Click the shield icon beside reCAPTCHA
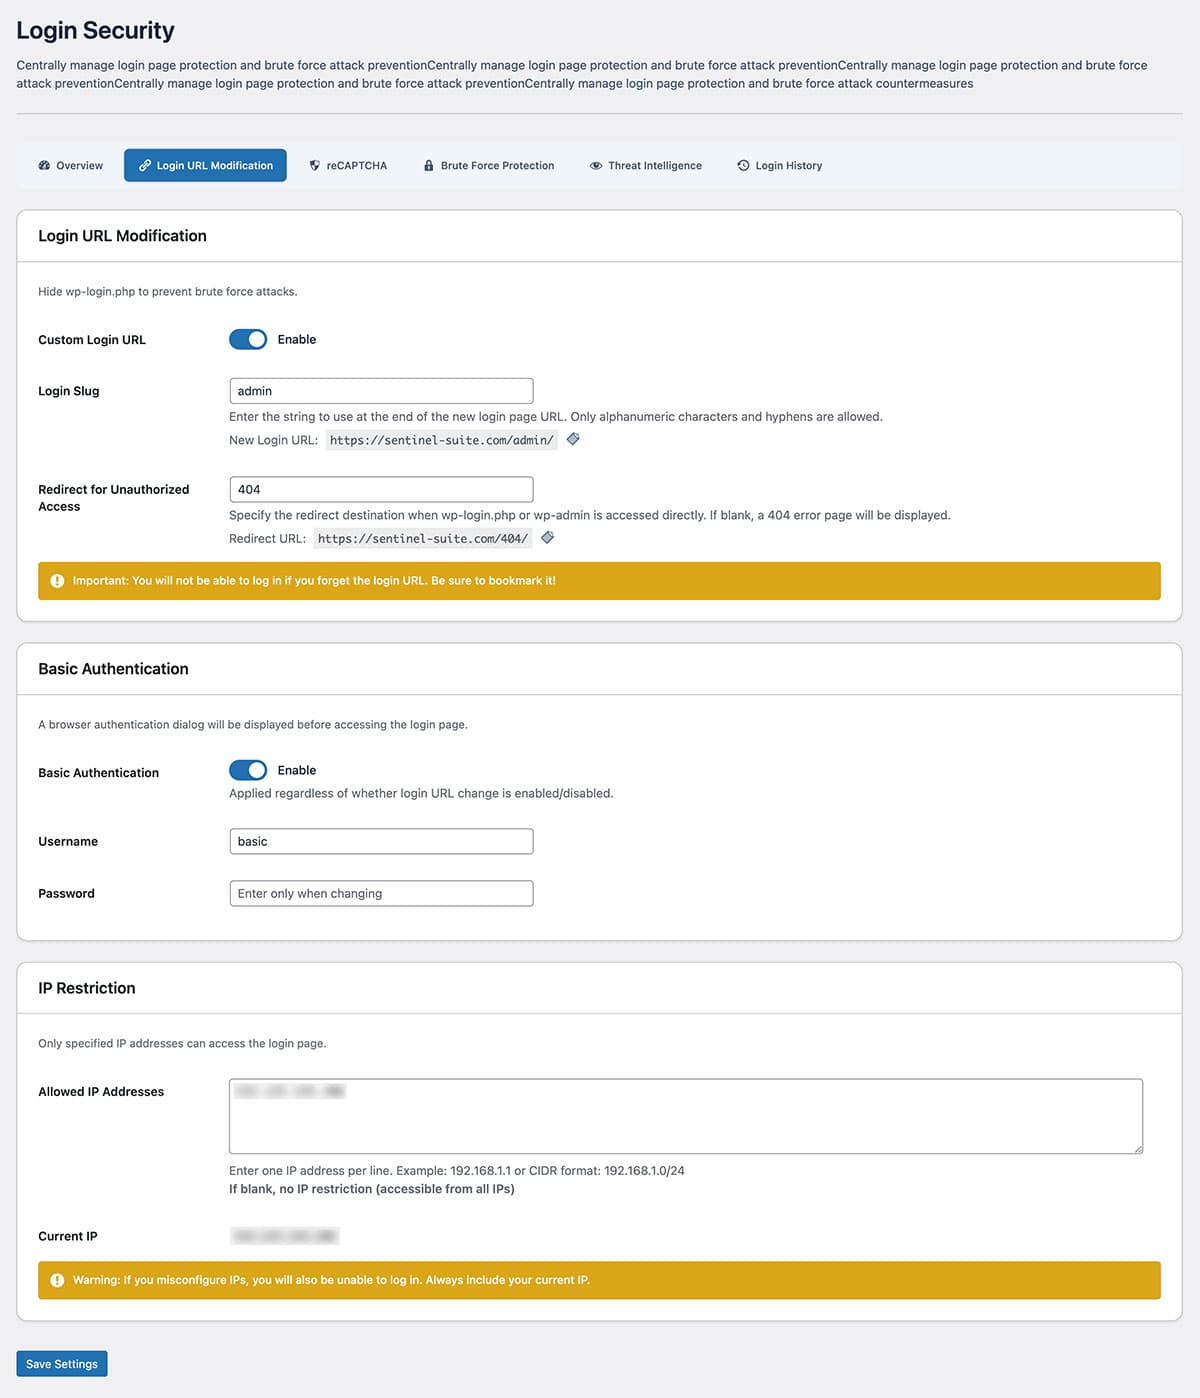This screenshot has width=1200, height=1398. [315, 166]
